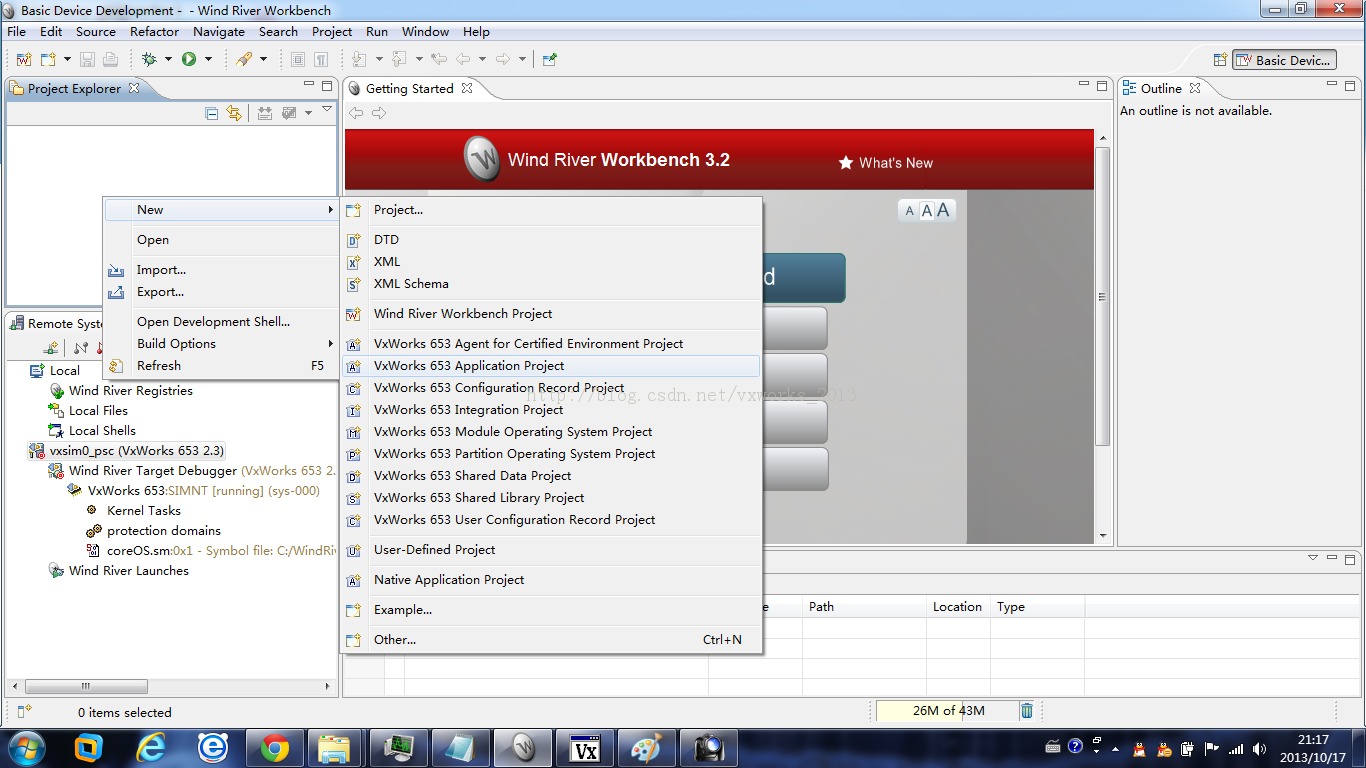Open Google Chrome from the taskbar
The image size is (1366, 768).
click(274, 748)
